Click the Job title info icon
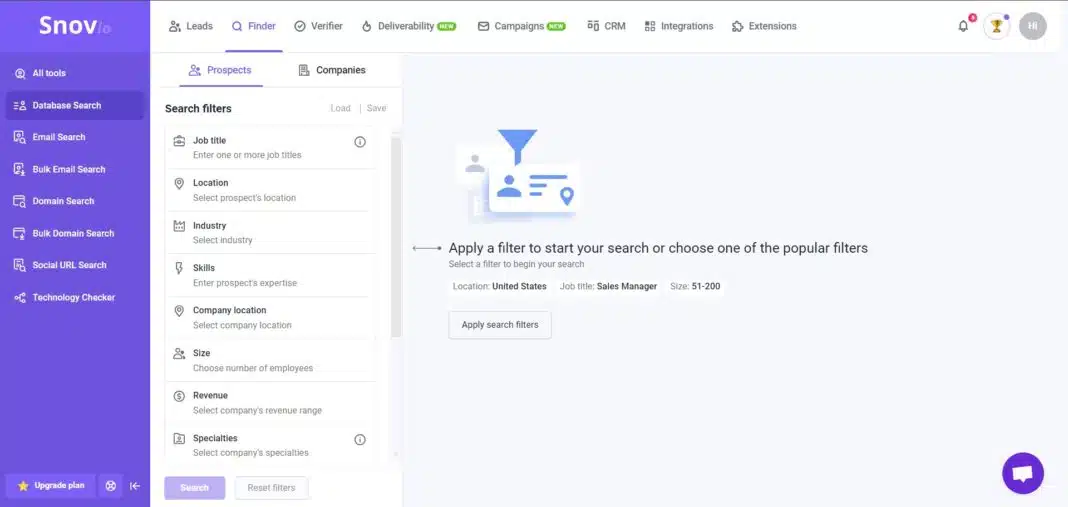The height and width of the screenshot is (507, 1068). pyautogui.click(x=360, y=142)
